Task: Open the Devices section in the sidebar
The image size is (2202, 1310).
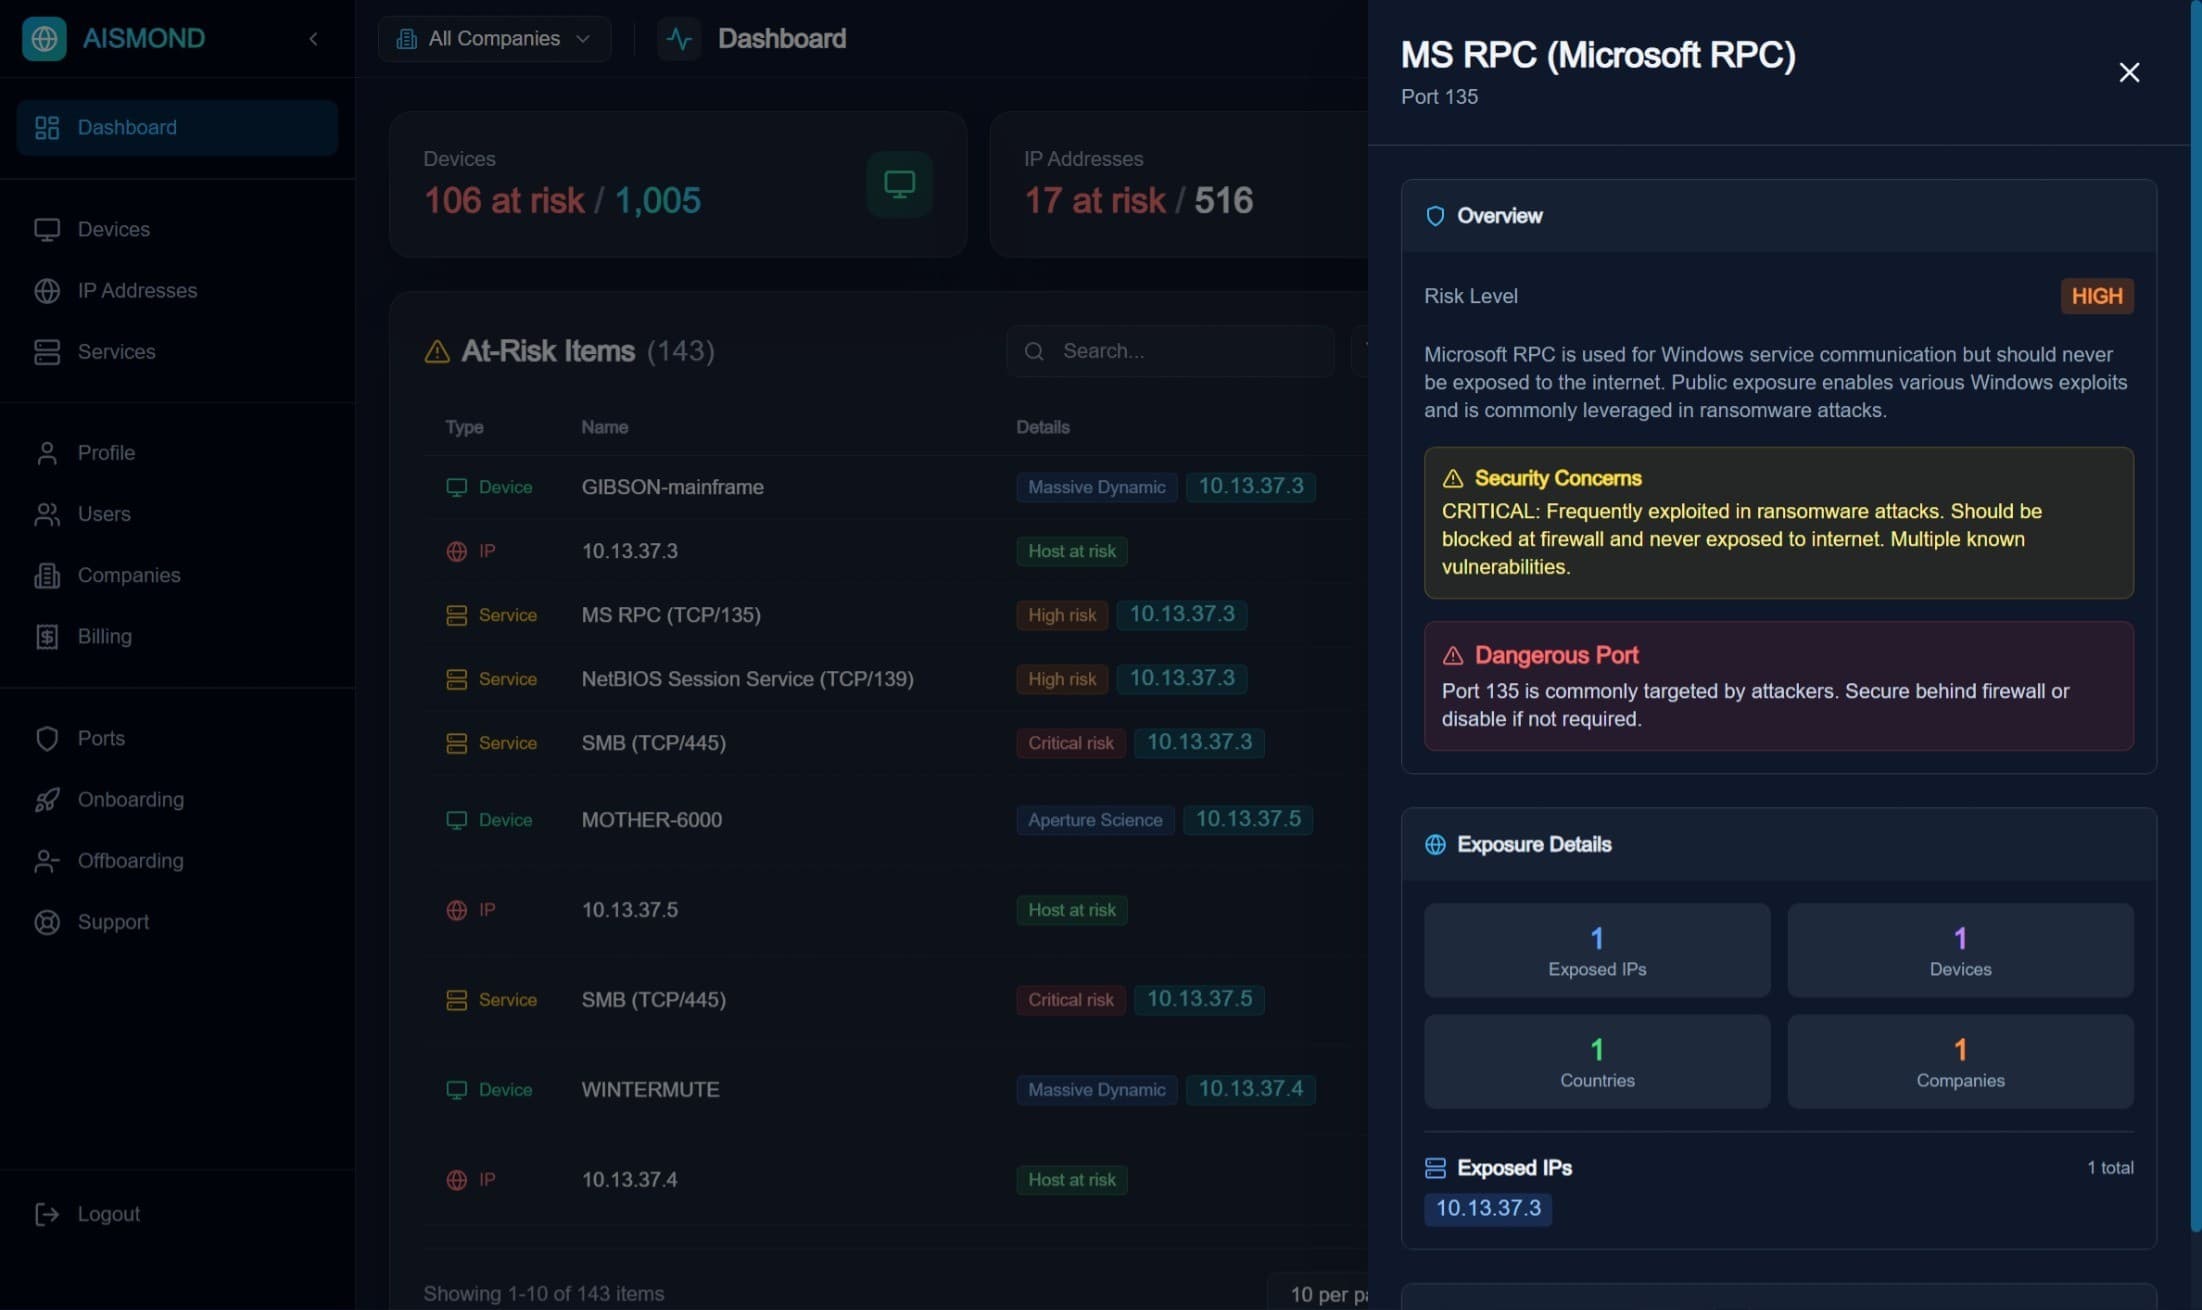Action: (114, 229)
